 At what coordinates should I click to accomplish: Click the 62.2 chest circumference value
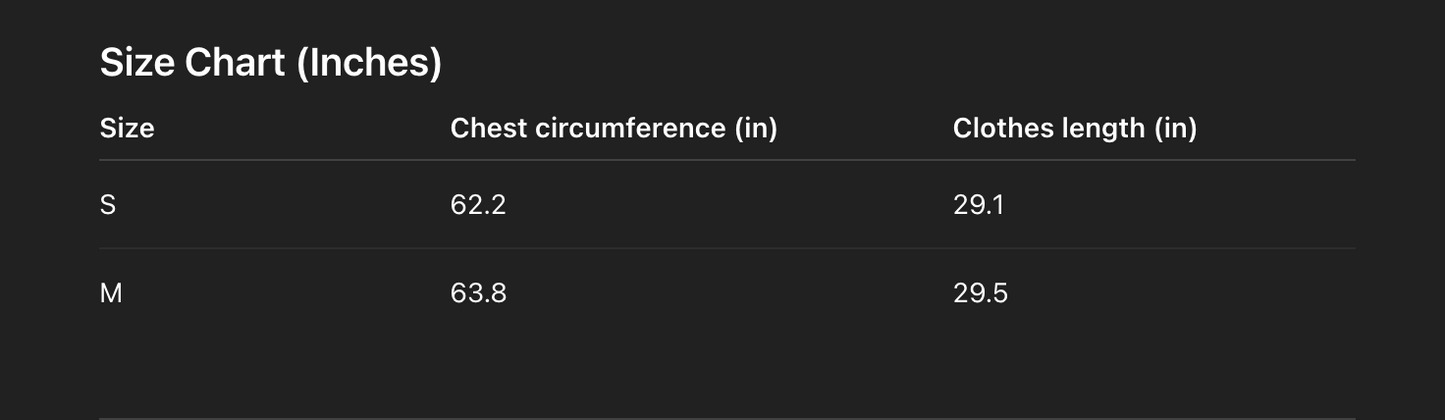[478, 205]
